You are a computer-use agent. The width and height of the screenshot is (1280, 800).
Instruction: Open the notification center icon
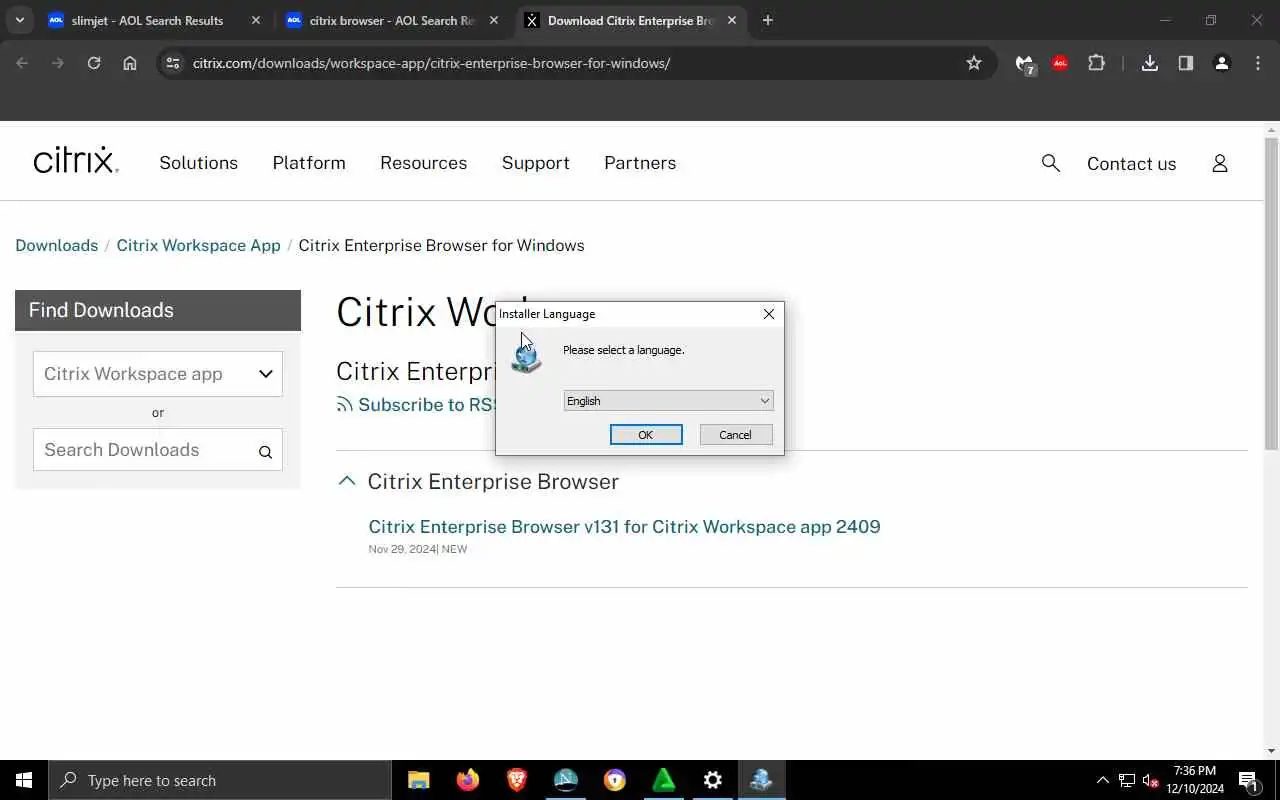click(x=1250, y=780)
